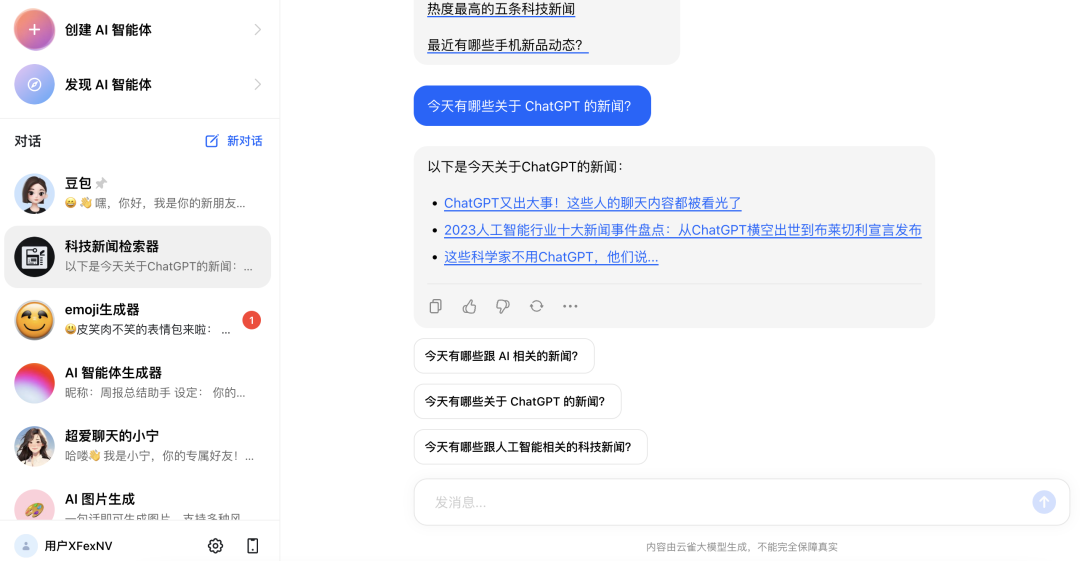Click the compass icon for discovering AI agents
This screenshot has height=561, width=1080.
tap(34, 84)
